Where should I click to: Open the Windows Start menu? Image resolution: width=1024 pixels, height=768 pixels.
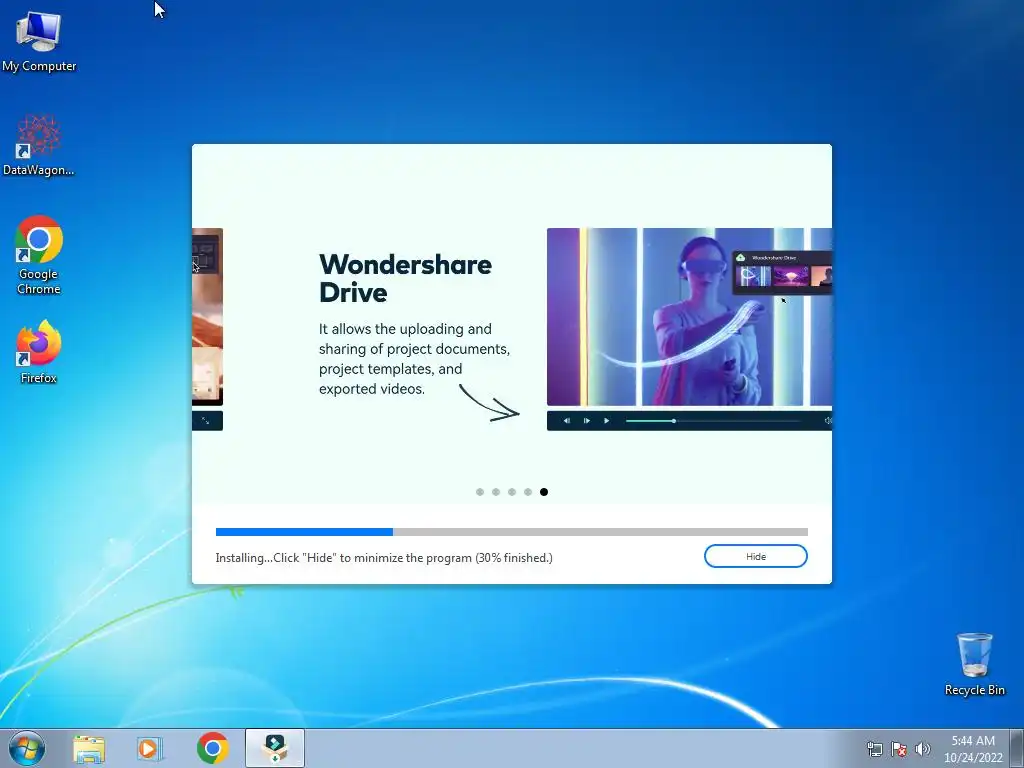pyautogui.click(x=27, y=748)
